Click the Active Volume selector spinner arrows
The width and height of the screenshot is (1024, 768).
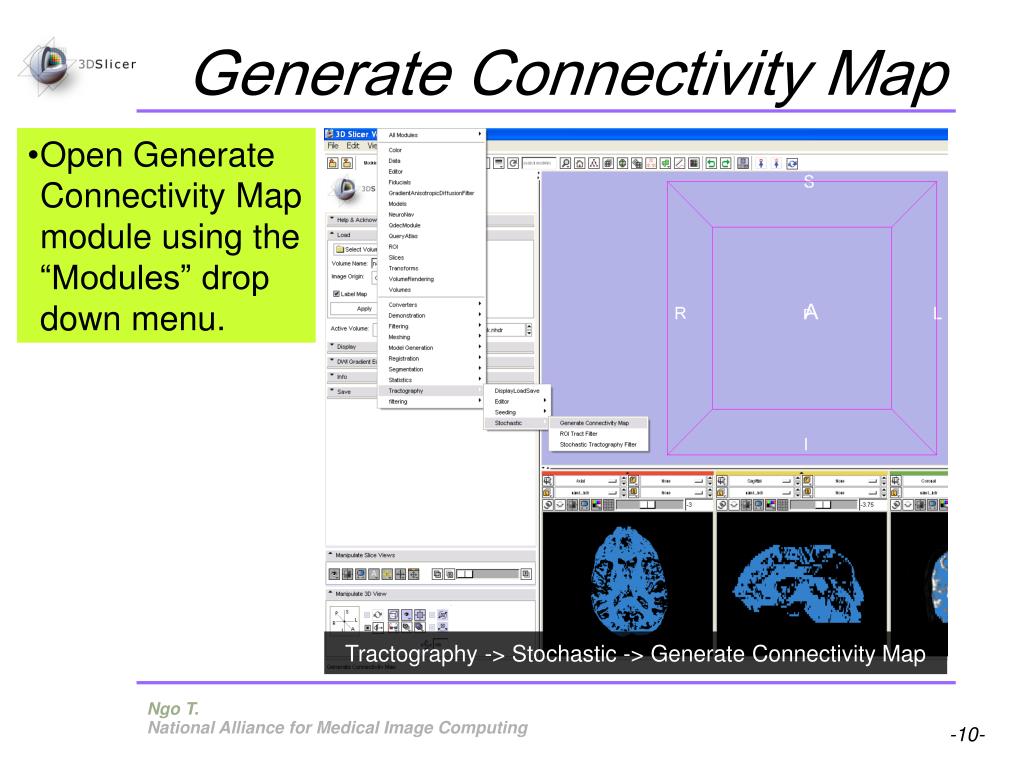tap(528, 330)
